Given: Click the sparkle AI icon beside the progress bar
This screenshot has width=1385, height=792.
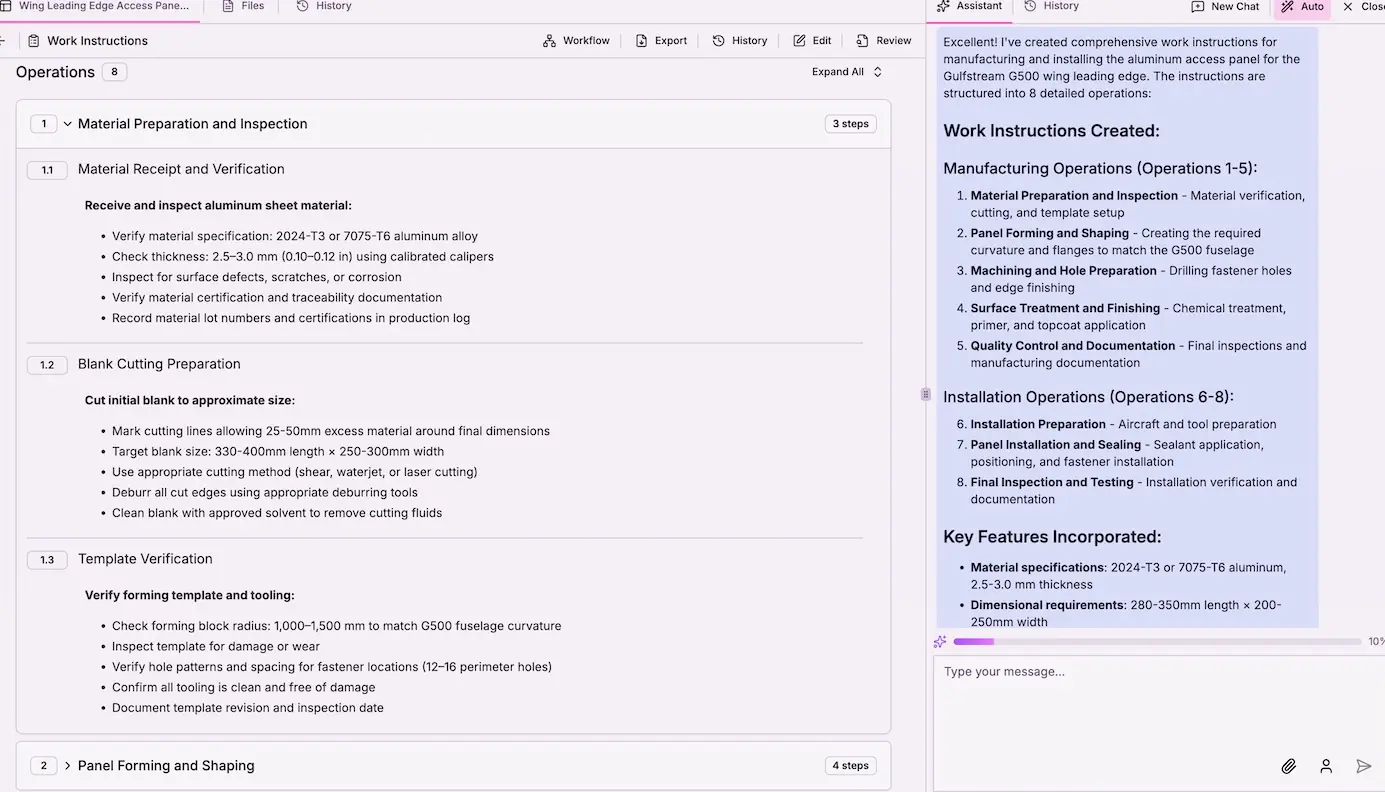Looking at the screenshot, I should coord(940,641).
